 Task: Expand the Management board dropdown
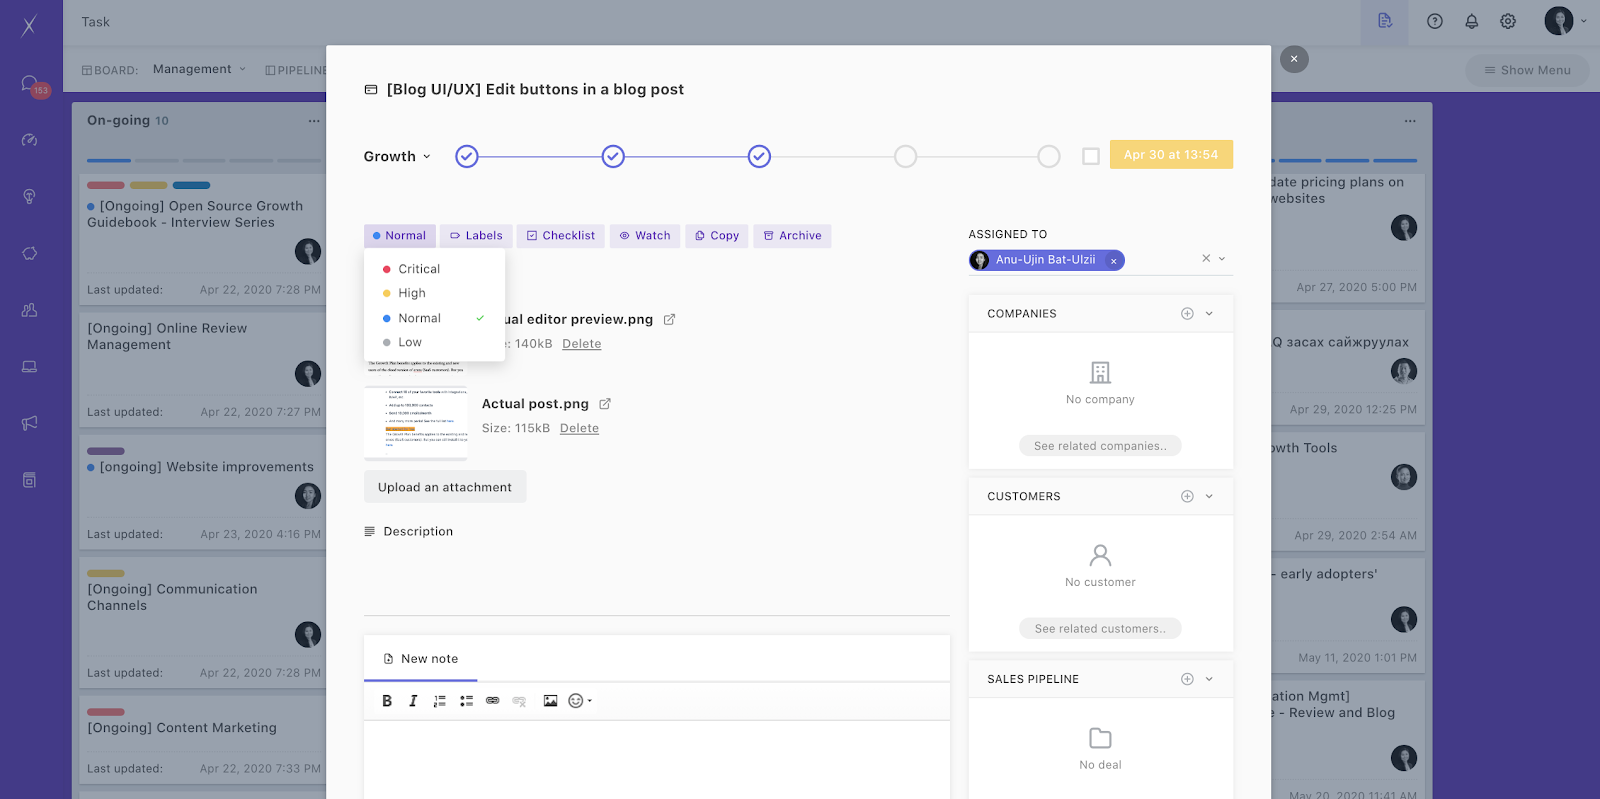(x=199, y=69)
